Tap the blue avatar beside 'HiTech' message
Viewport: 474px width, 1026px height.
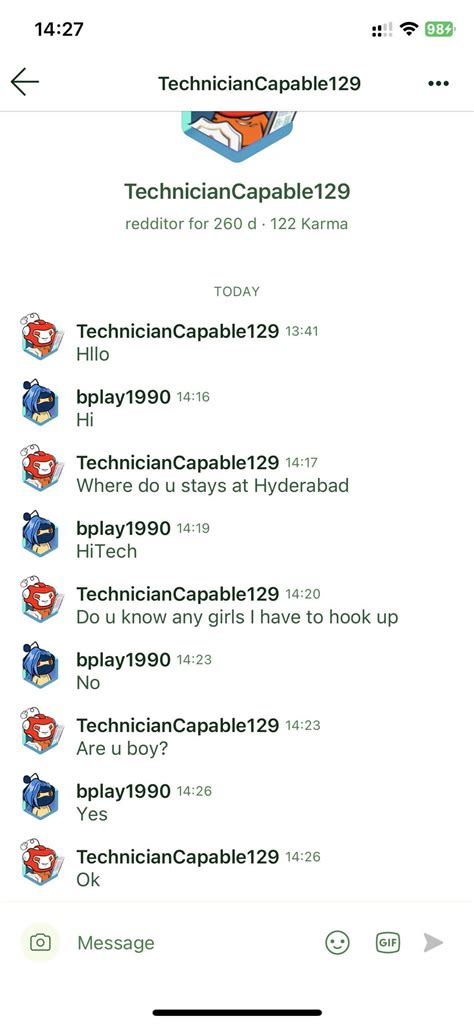point(40,533)
